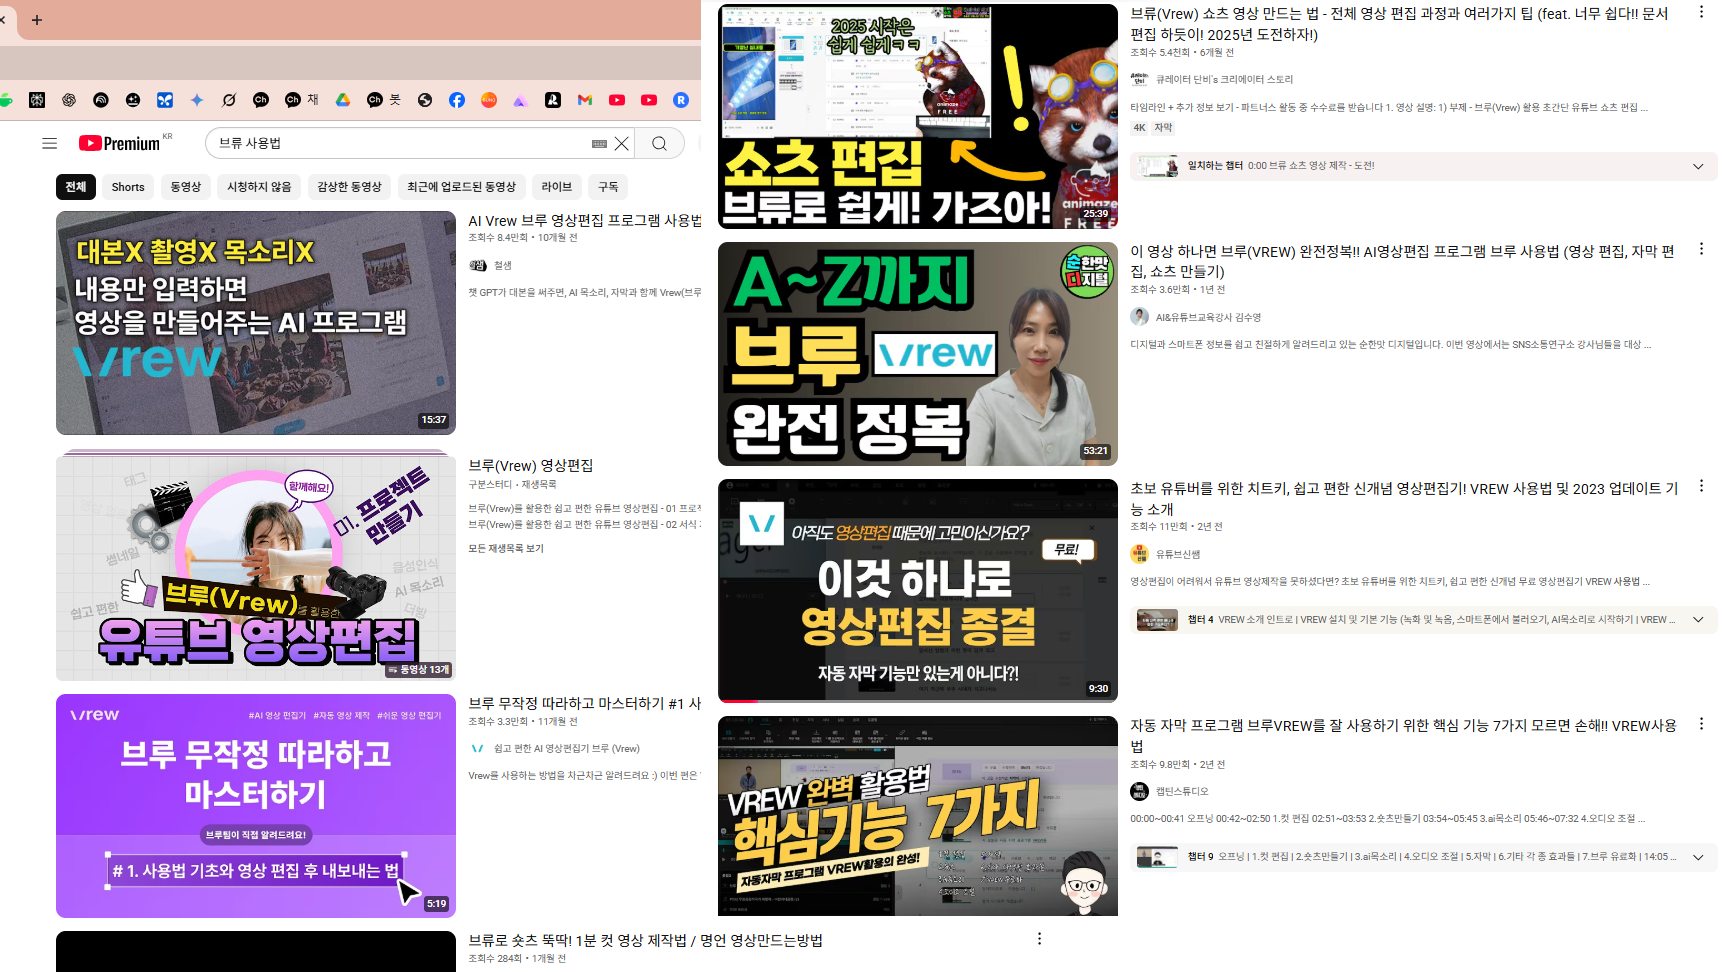Click the 모든 재생목록 보기 link
Image resolution: width=1723 pixels, height=972 pixels.
506,548
